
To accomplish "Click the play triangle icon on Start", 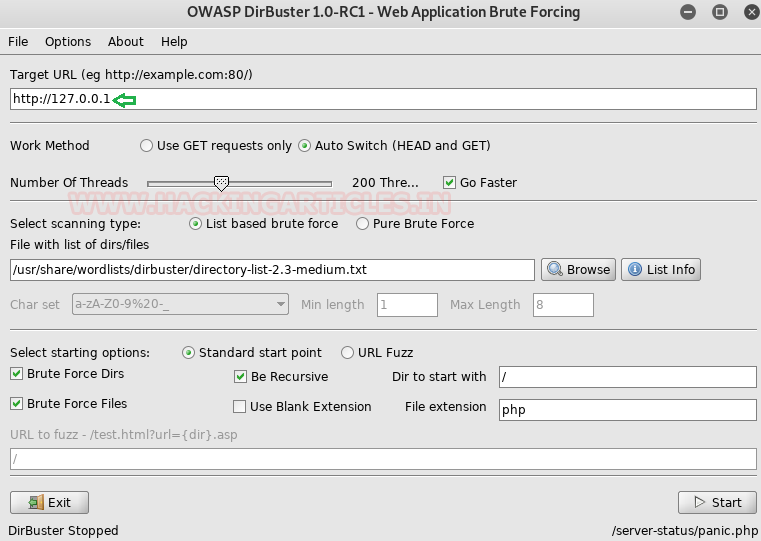I will [x=699, y=502].
